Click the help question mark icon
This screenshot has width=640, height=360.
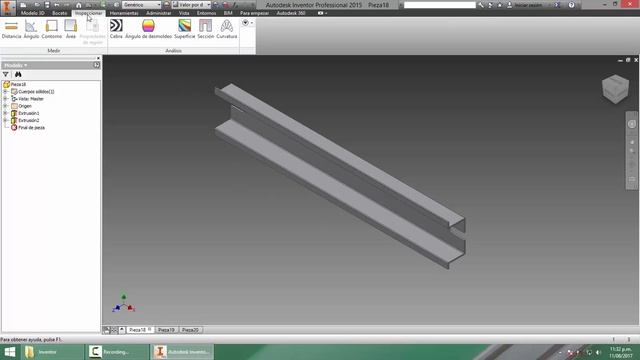(x=571, y=5)
